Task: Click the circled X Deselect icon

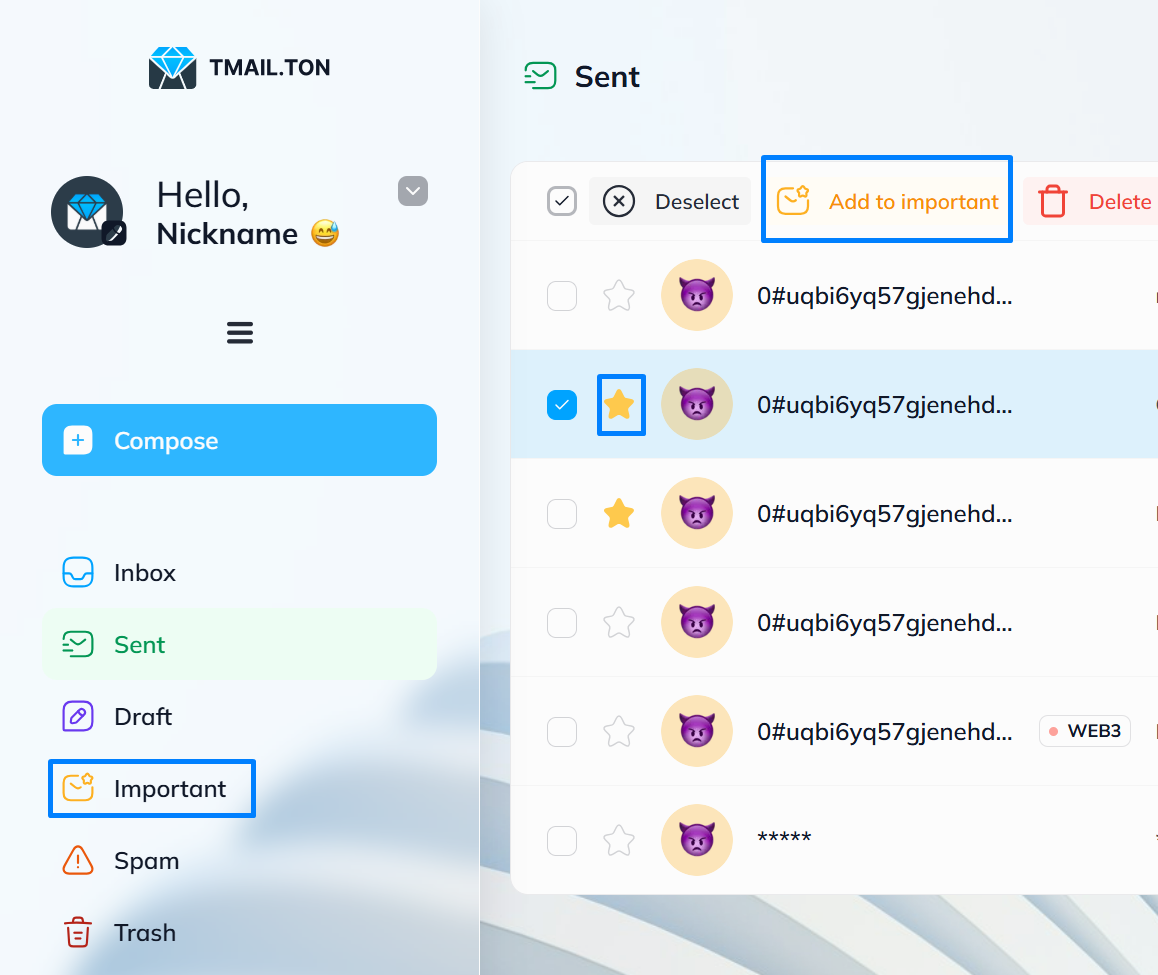Action: tap(619, 201)
